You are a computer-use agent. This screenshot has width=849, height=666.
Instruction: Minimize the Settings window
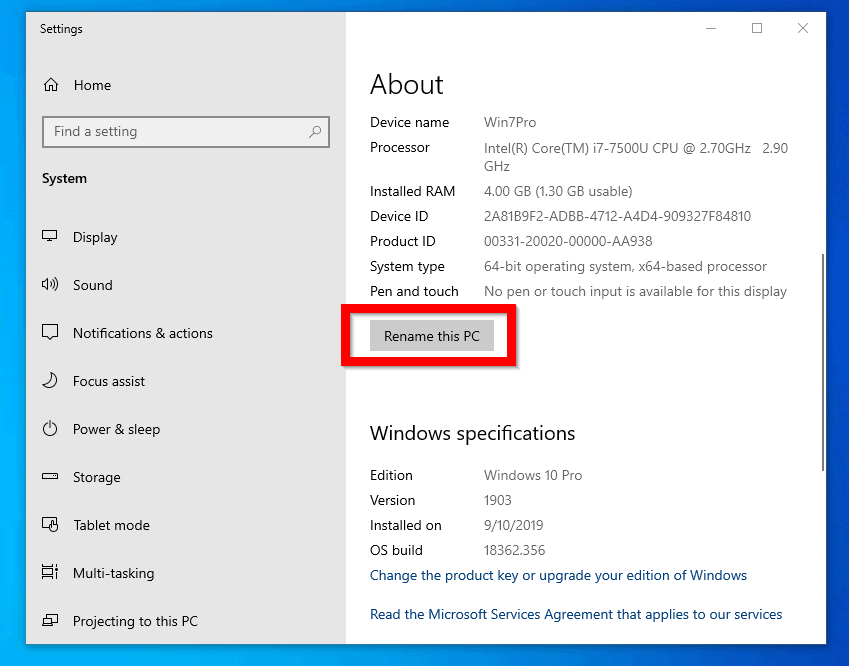711,29
